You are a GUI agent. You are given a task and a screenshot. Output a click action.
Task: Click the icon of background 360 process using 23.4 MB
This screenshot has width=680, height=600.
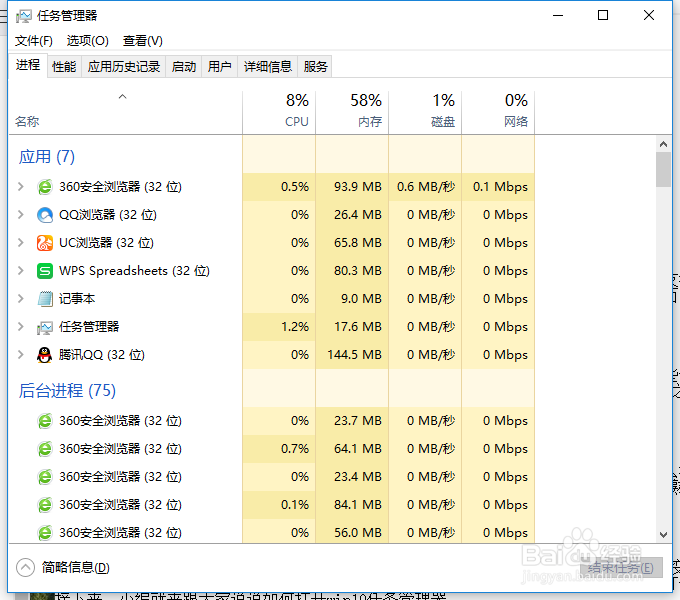[x=45, y=477]
